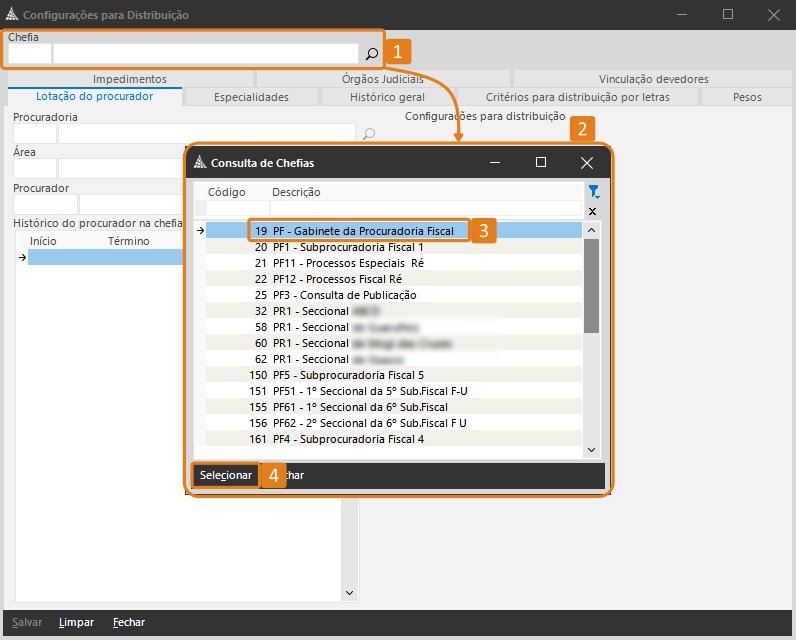Click the Chefia search magnifier icon

coord(371,54)
